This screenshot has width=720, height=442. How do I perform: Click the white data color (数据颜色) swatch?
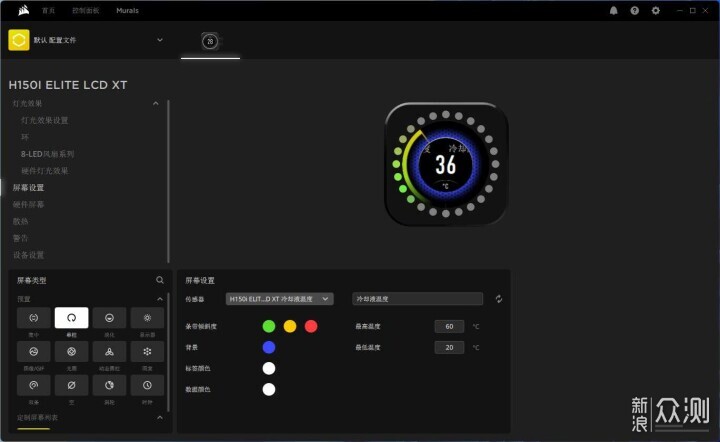click(269, 389)
